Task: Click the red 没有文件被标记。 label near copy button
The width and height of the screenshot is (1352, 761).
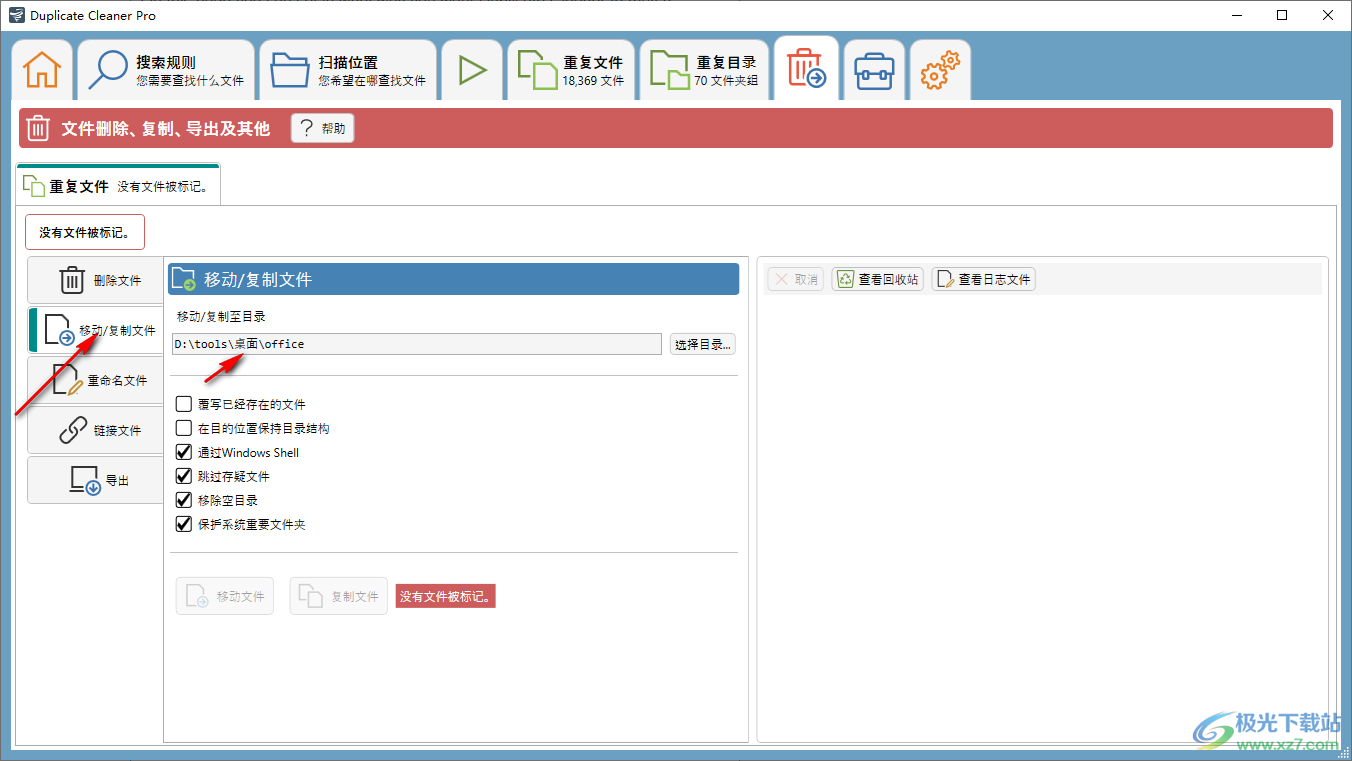Action: click(x=445, y=596)
